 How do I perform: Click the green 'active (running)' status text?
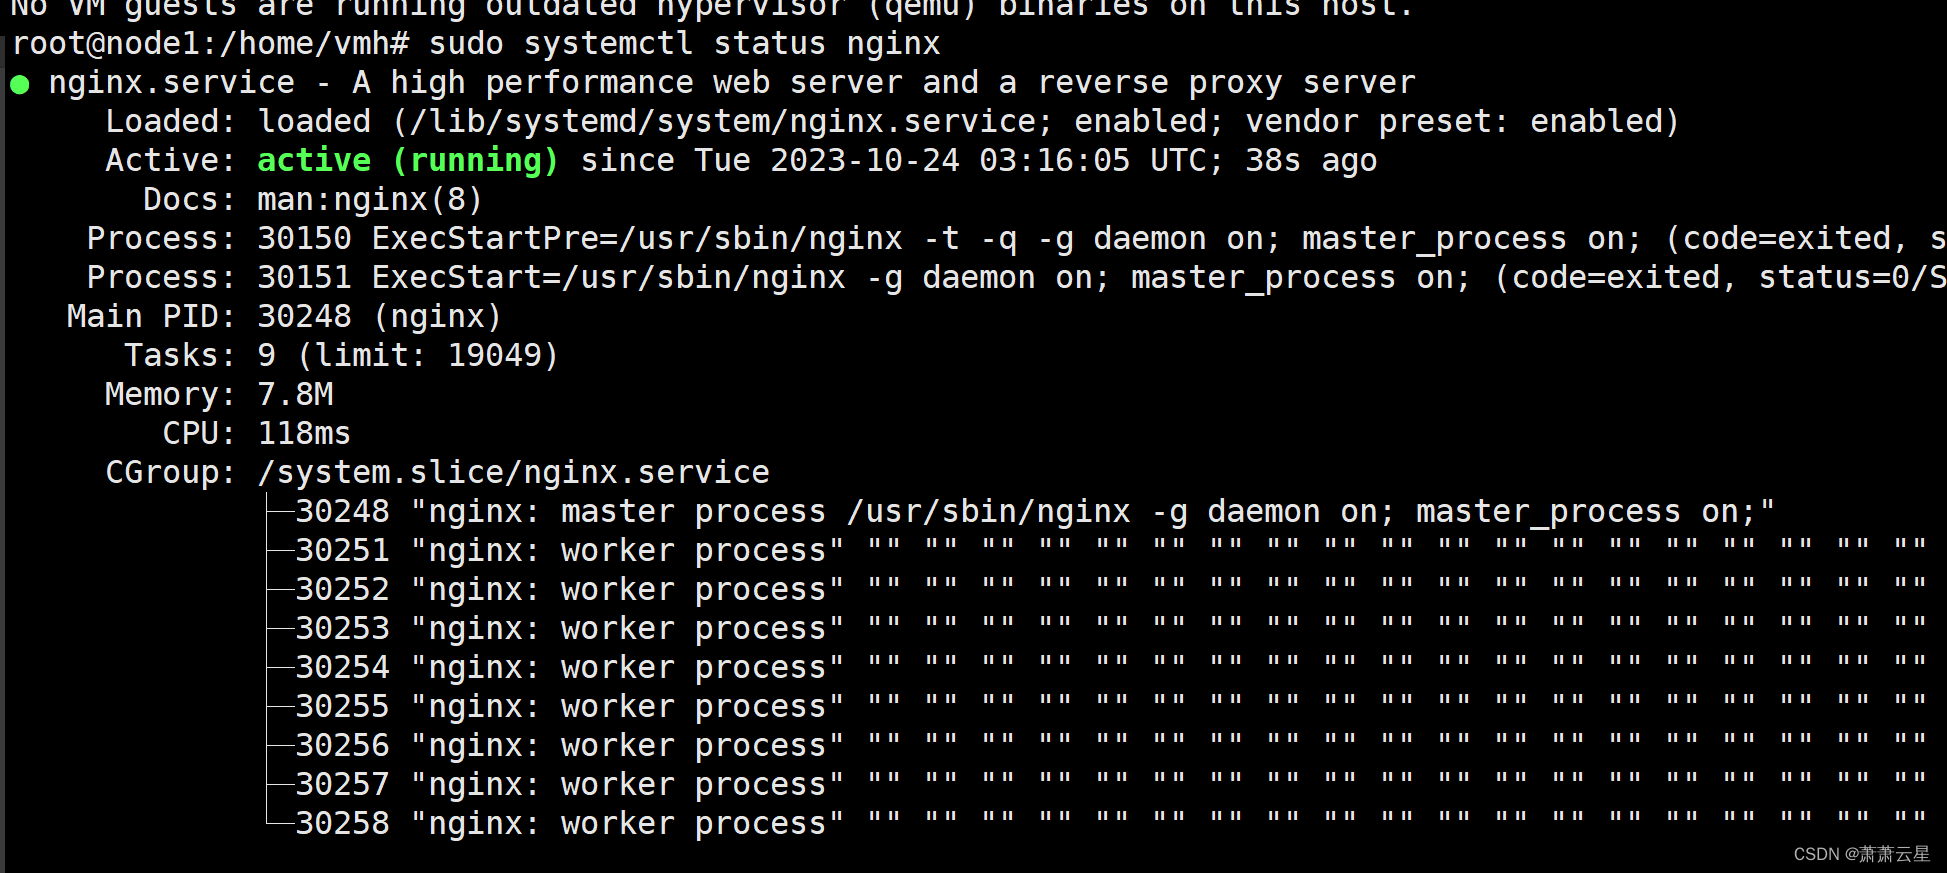point(407,161)
